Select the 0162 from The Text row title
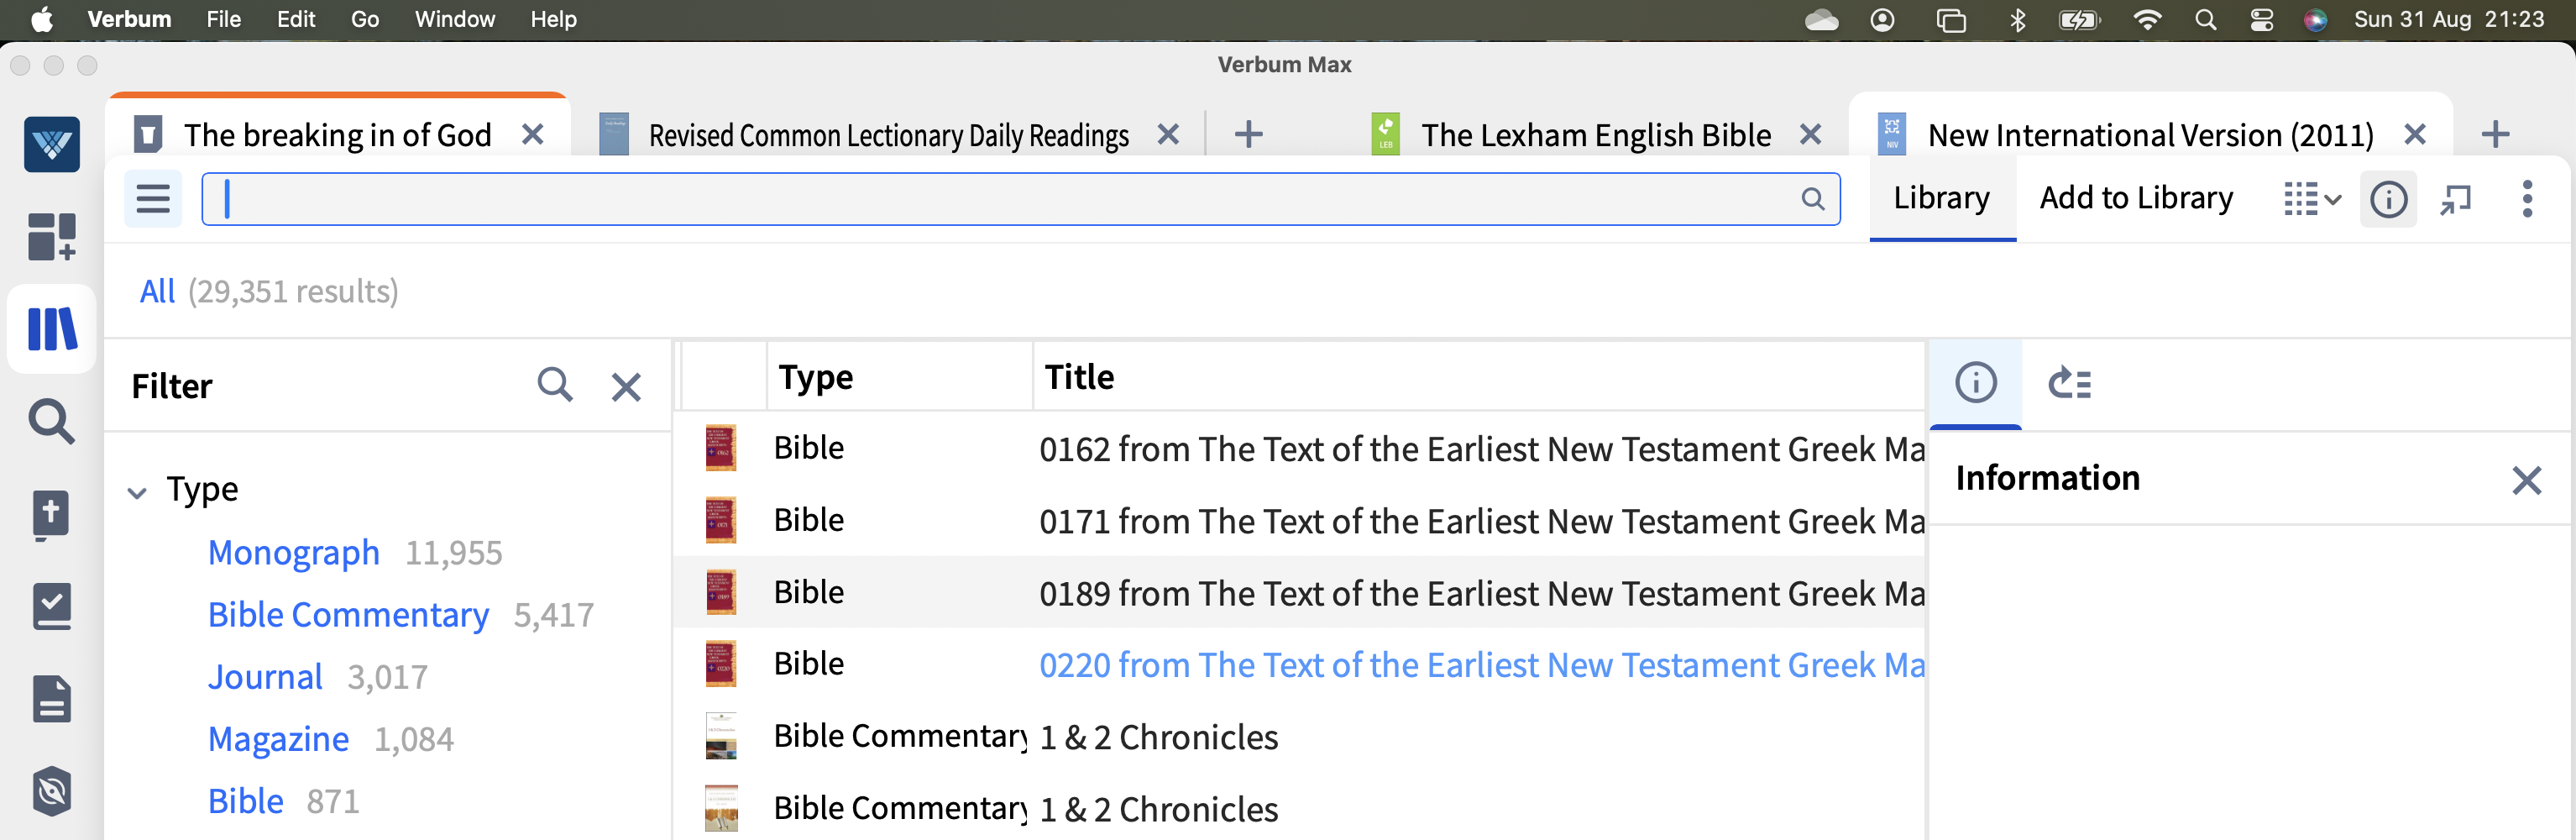The width and height of the screenshot is (2576, 840). (1481, 449)
